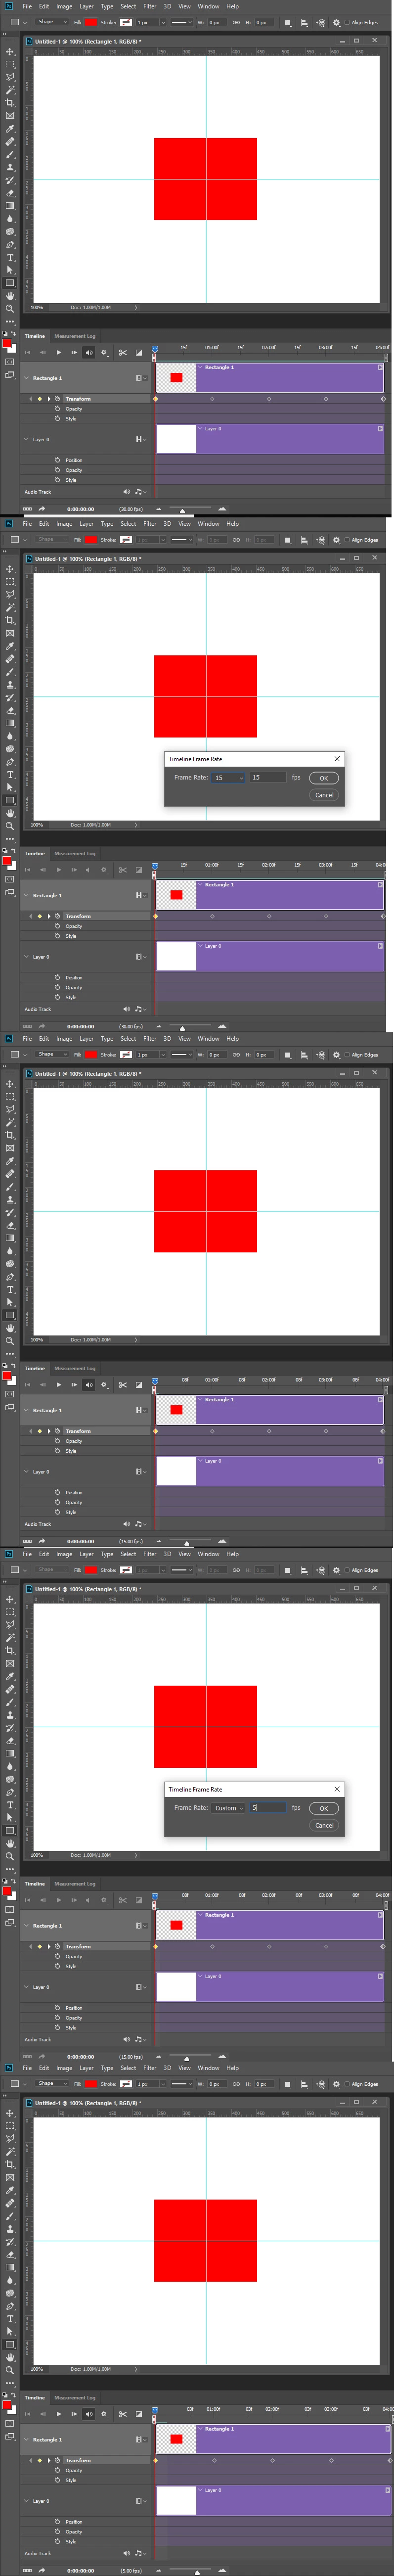Open the Filter menu in the 5.00 fps window
394x2576 pixels.
coord(150,2067)
